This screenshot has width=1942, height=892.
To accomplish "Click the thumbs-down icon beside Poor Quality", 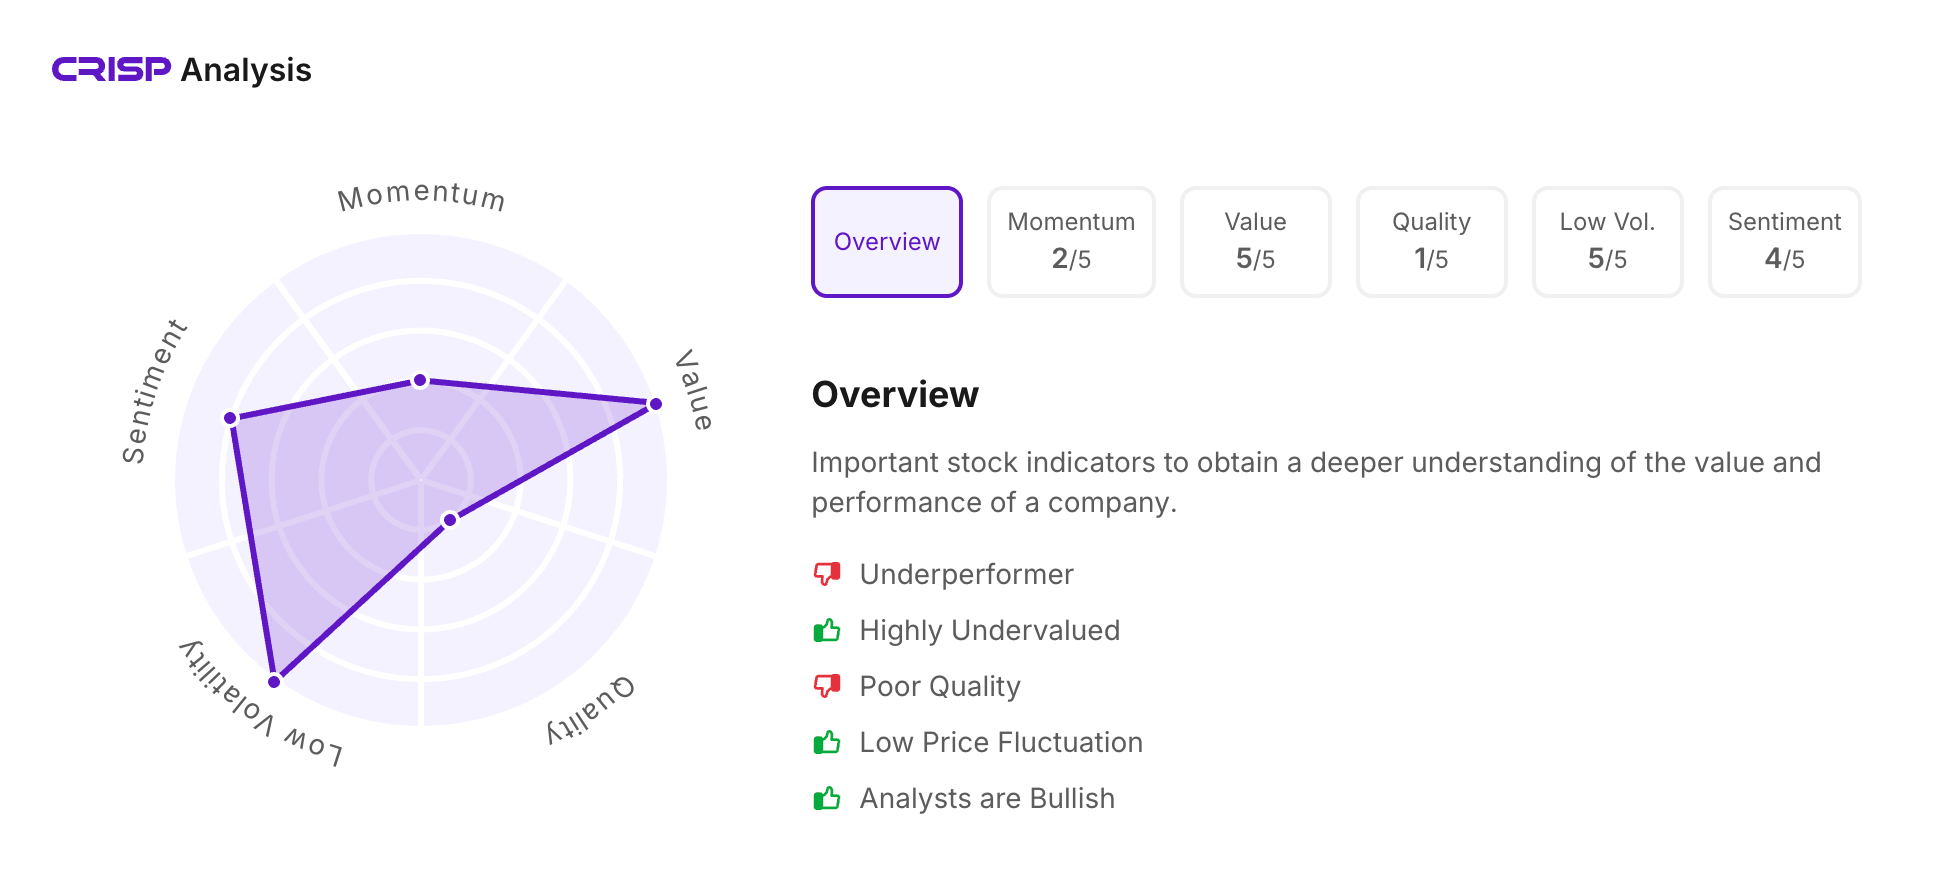I will pyautogui.click(x=827, y=686).
